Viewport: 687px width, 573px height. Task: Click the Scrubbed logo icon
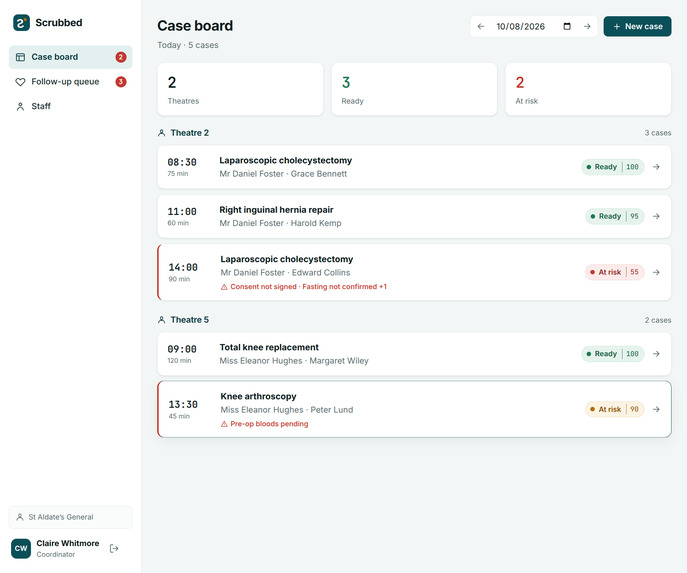21,23
